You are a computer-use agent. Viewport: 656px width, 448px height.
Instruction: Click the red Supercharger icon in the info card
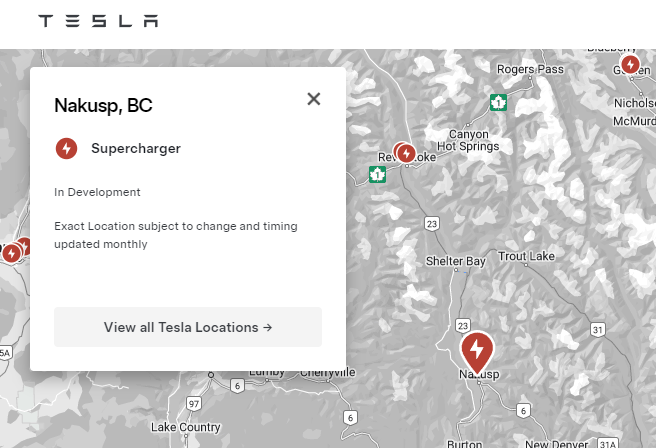pos(67,149)
